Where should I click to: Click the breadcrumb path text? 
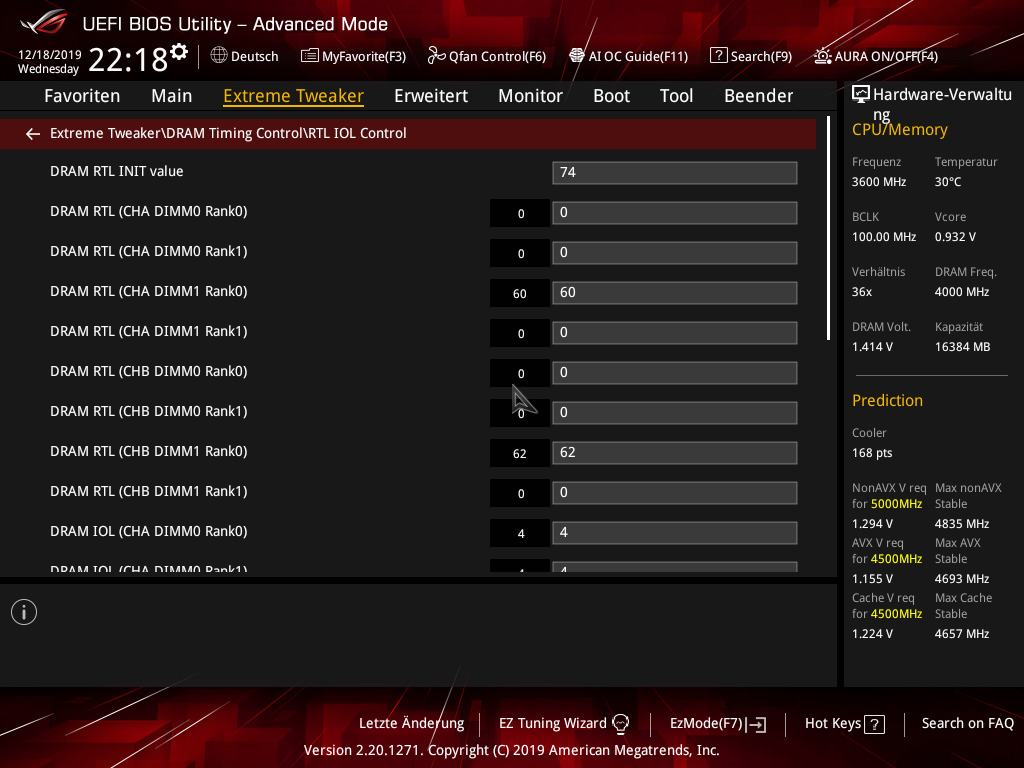coord(228,133)
